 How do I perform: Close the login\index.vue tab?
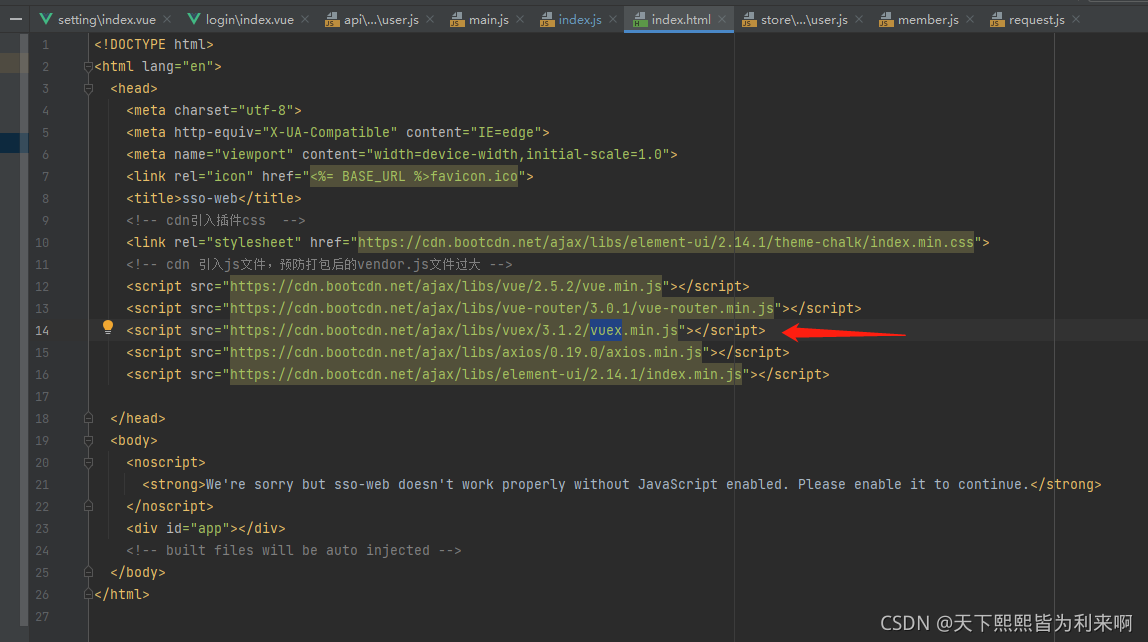[305, 19]
